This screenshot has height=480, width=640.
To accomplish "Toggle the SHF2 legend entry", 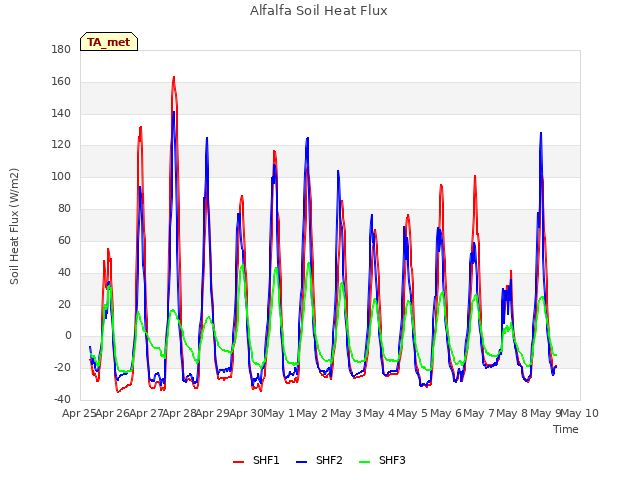I will [x=319, y=460].
